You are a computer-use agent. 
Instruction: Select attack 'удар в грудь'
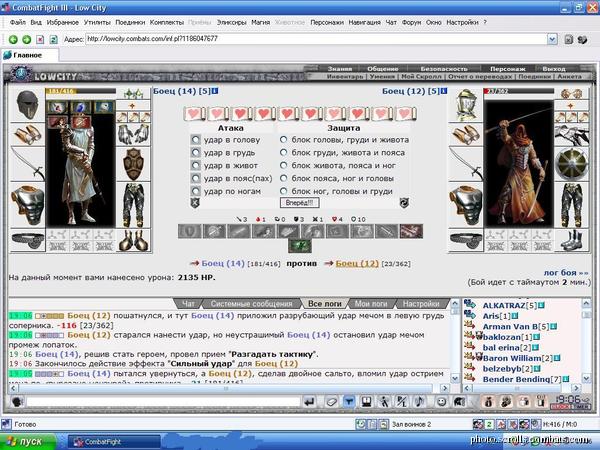pos(196,153)
